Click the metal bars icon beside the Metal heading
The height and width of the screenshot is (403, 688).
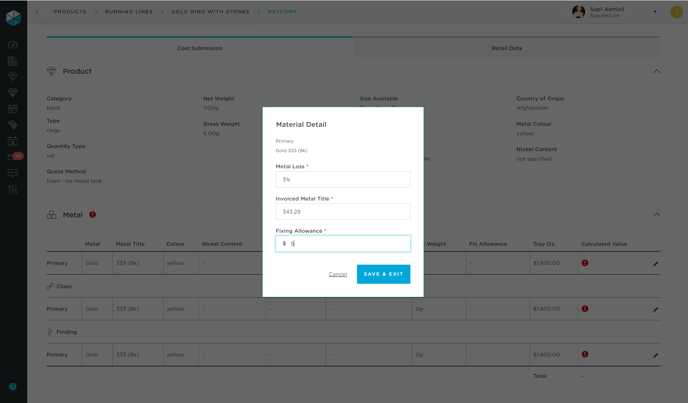51,215
